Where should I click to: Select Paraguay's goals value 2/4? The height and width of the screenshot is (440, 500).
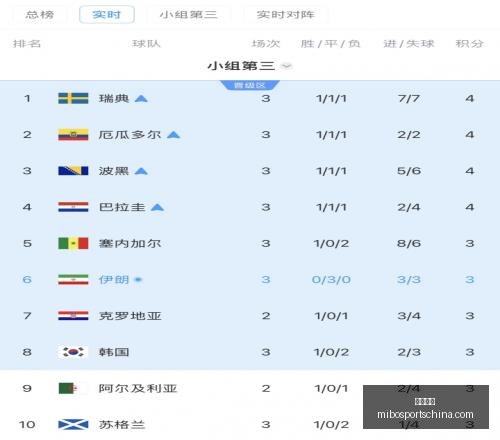pos(409,207)
